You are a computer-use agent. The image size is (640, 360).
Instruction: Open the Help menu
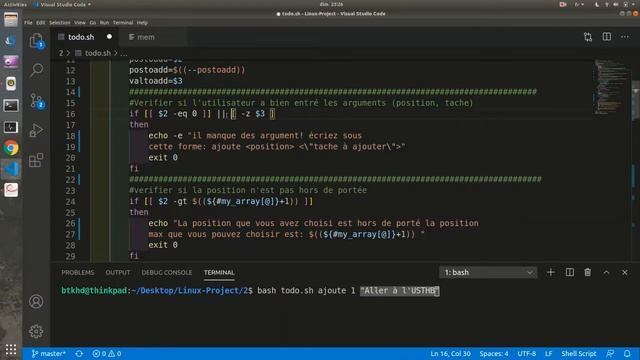coord(142,22)
